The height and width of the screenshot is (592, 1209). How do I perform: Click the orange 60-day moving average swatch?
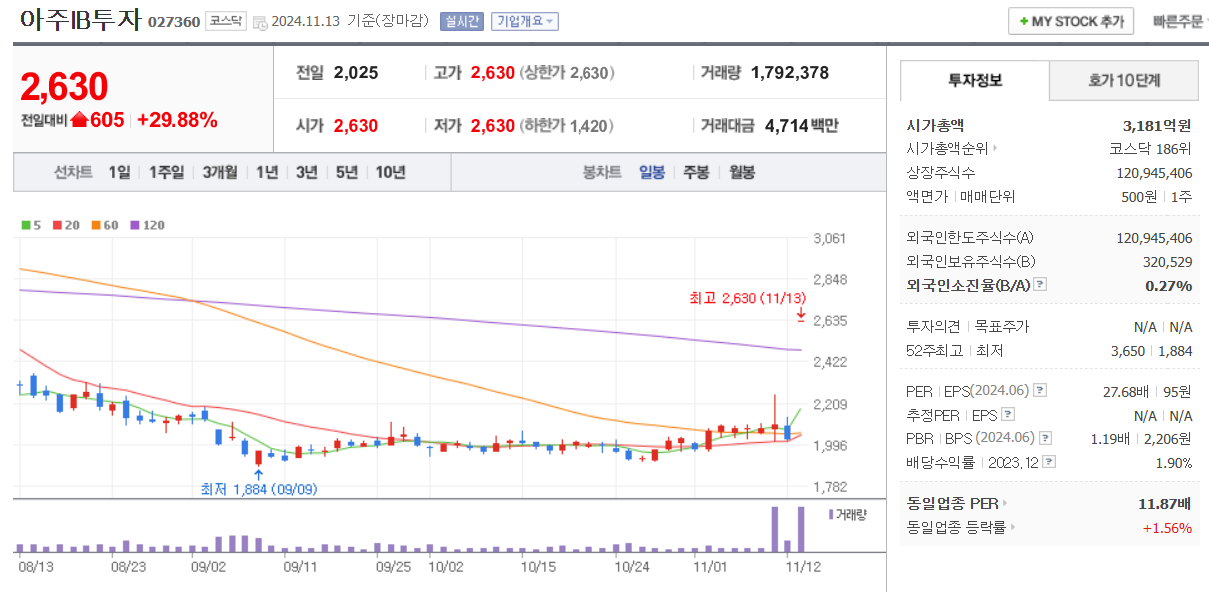pyautogui.click(x=95, y=225)
